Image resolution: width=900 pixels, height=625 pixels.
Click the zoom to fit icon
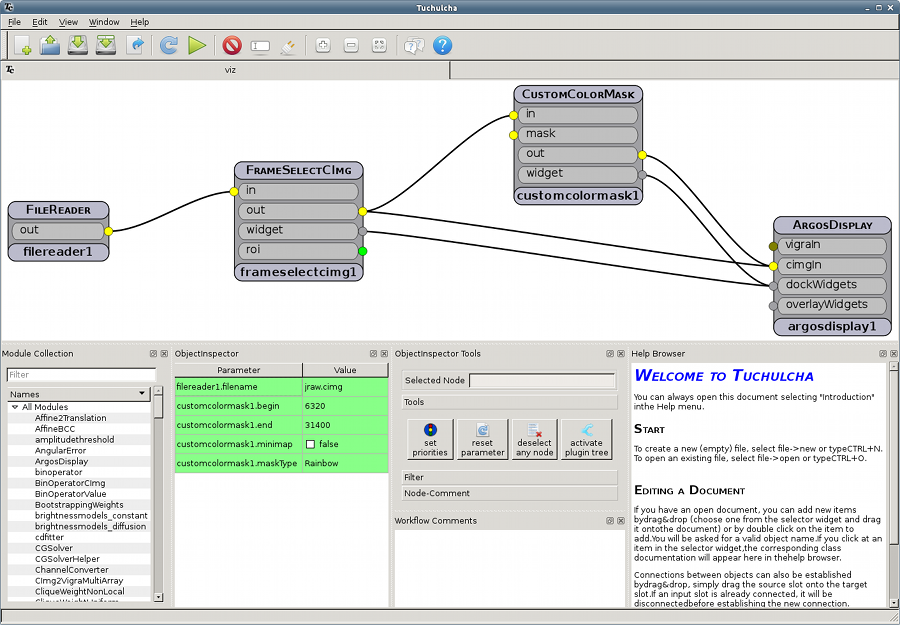point(379,45)
